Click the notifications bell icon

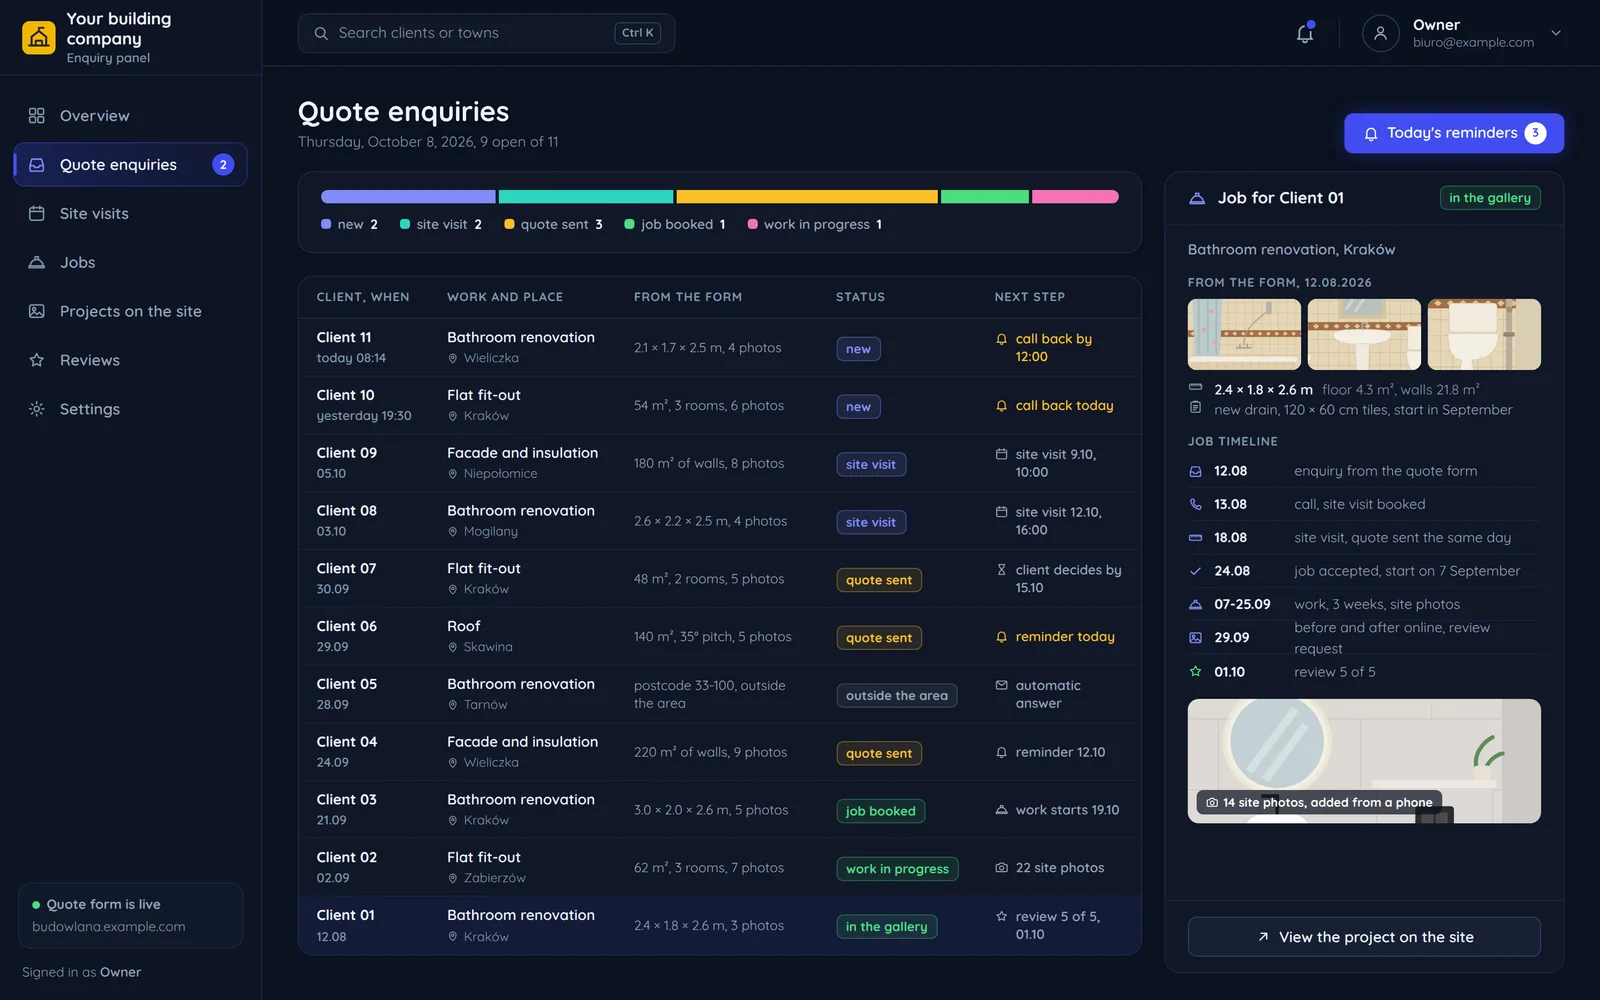click(x=1305, y=33)
